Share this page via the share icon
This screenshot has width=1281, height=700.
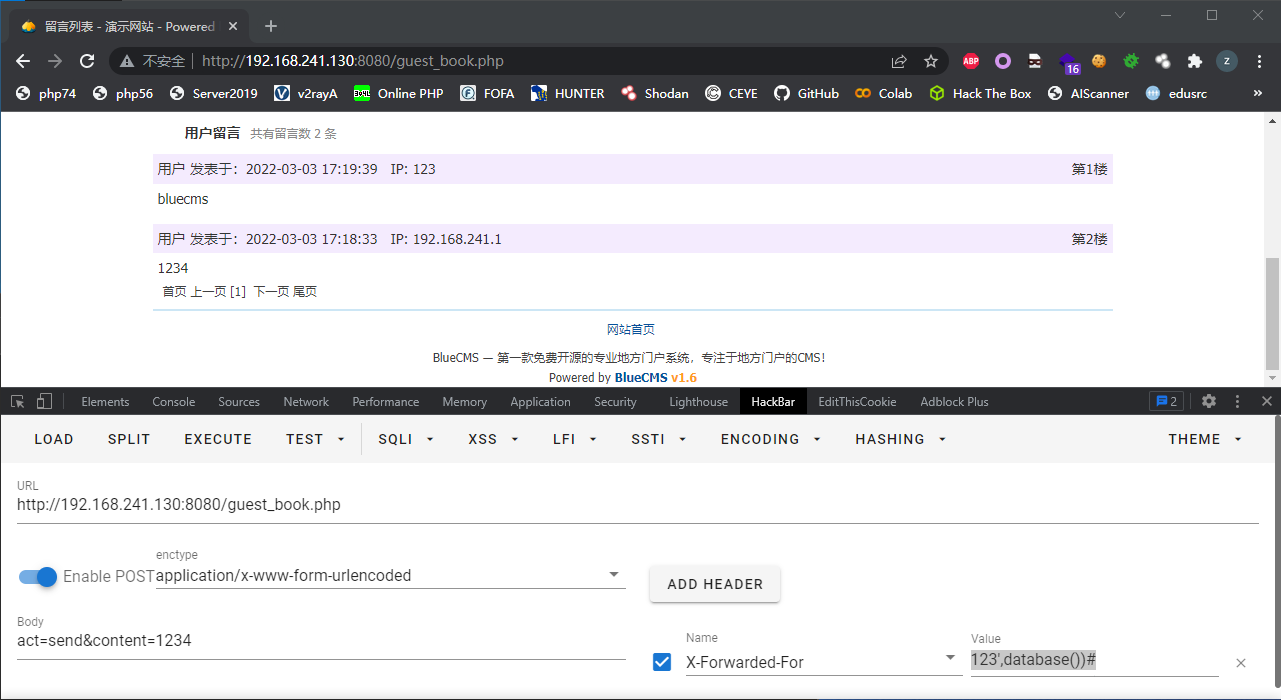click(899, 61)
